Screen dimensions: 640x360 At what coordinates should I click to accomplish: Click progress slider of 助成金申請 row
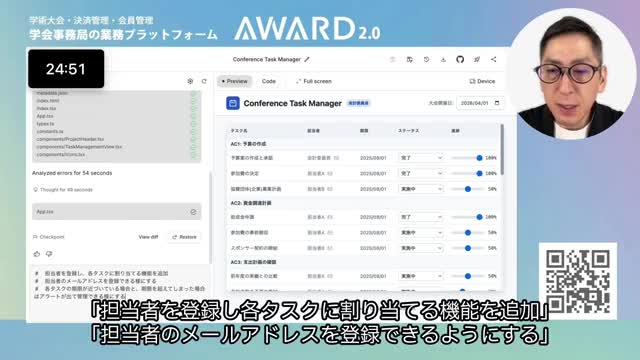[x=467, y=217]
